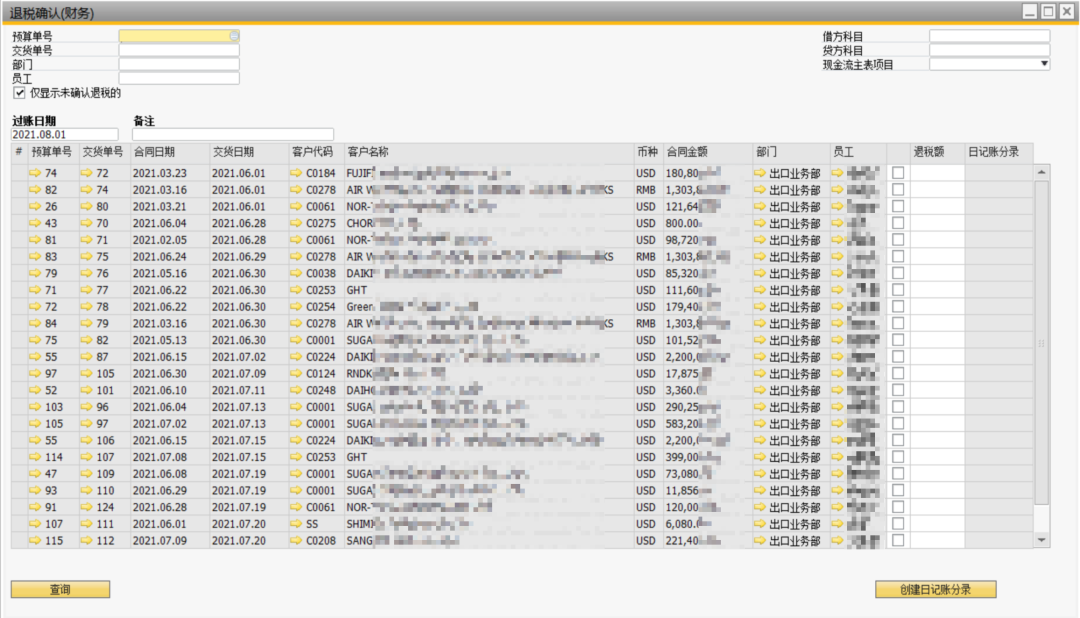The image size is (1080, 618).
Task: Untick 仅显示未确认退税的 checkbox
Action: click(x=19, y=93)
